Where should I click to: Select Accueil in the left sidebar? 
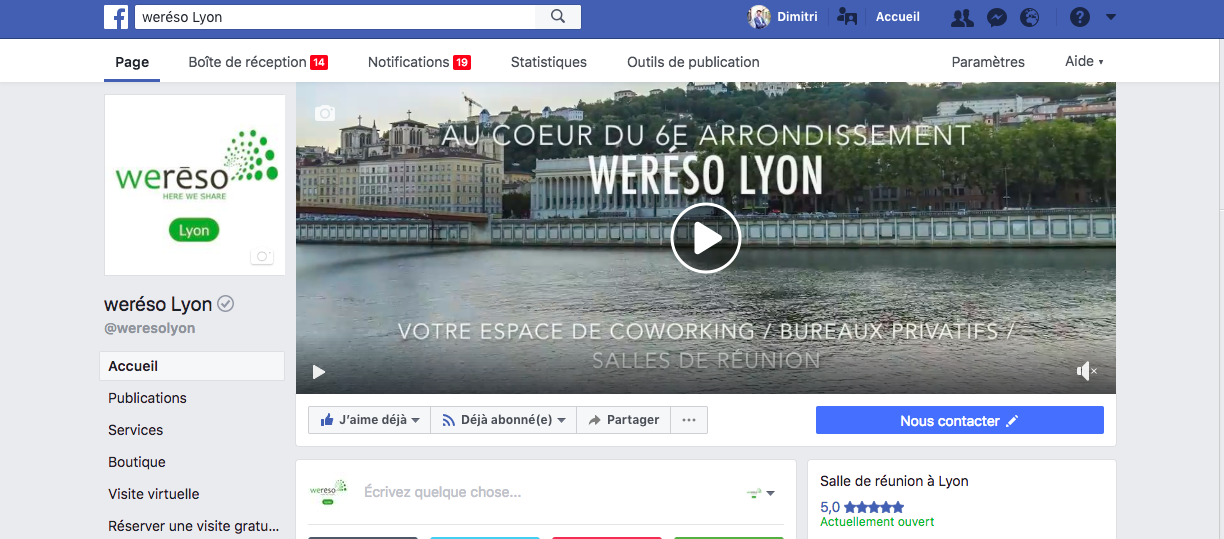click(x=192, y=366)
